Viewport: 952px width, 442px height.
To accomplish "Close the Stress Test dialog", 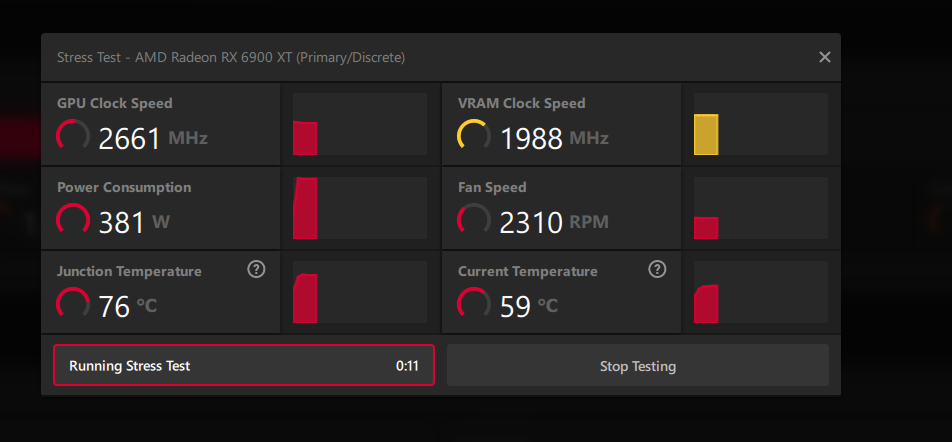I will pyautogui.click(x=824, y=57).
